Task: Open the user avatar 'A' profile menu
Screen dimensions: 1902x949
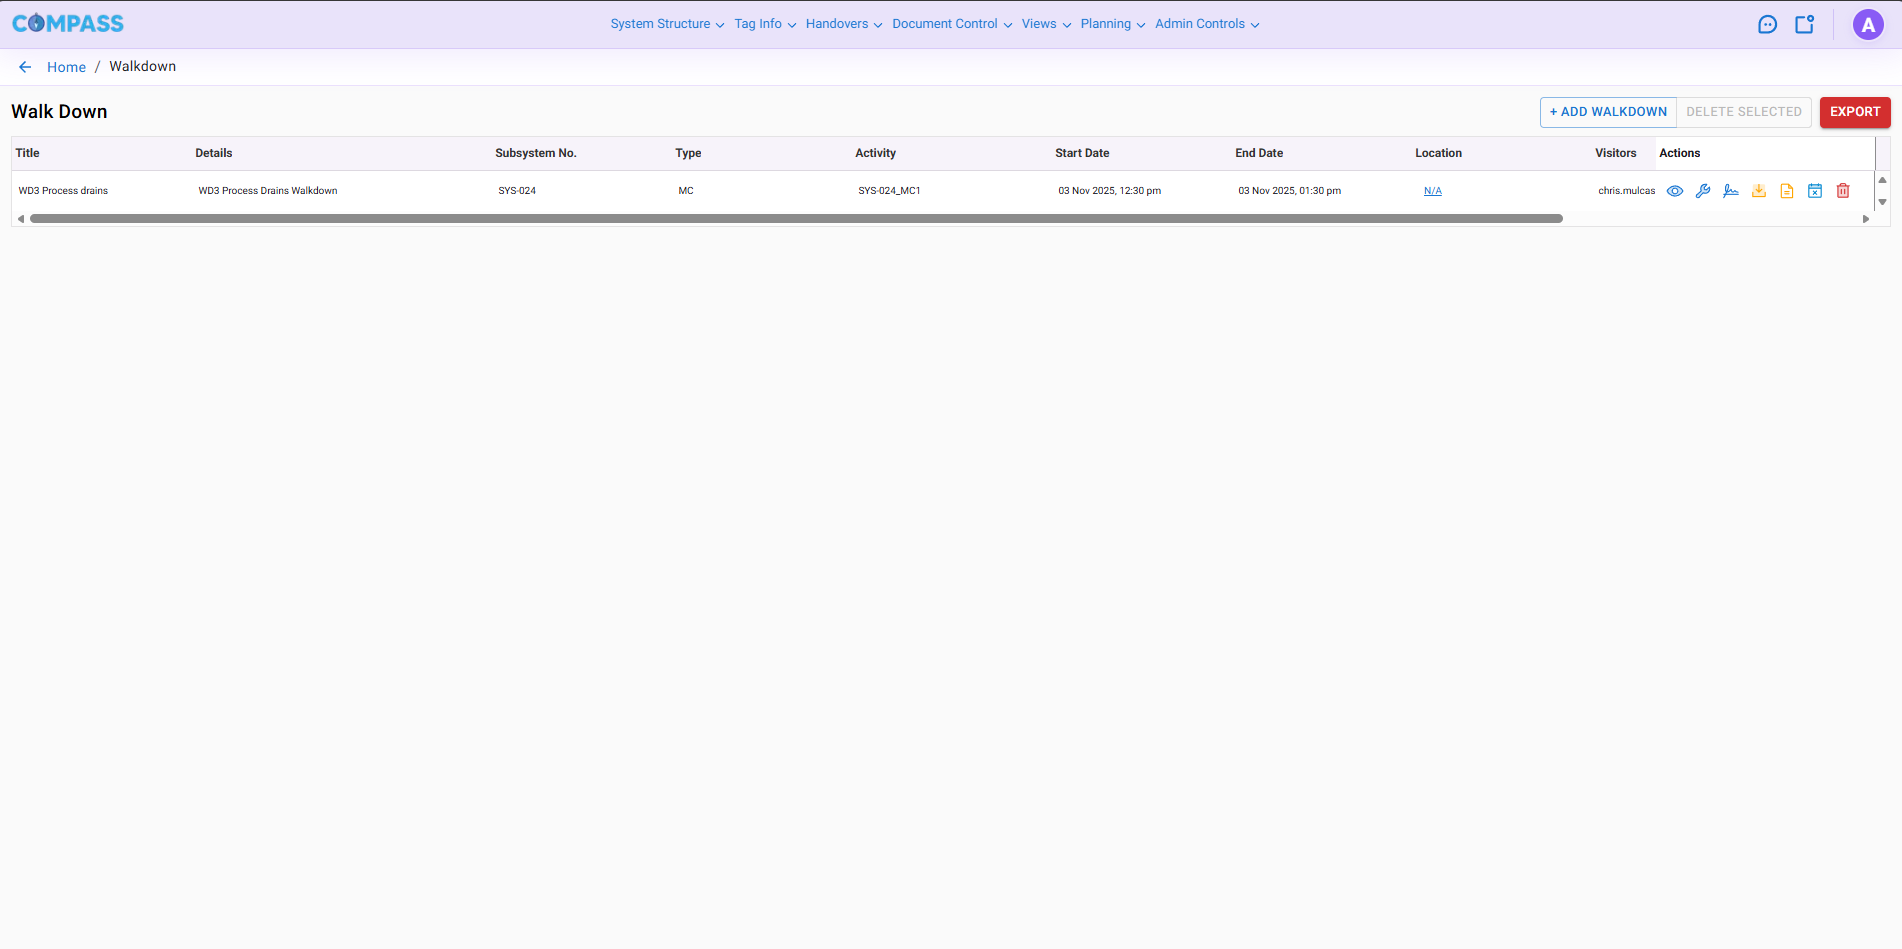Action: coord(1867,25)
